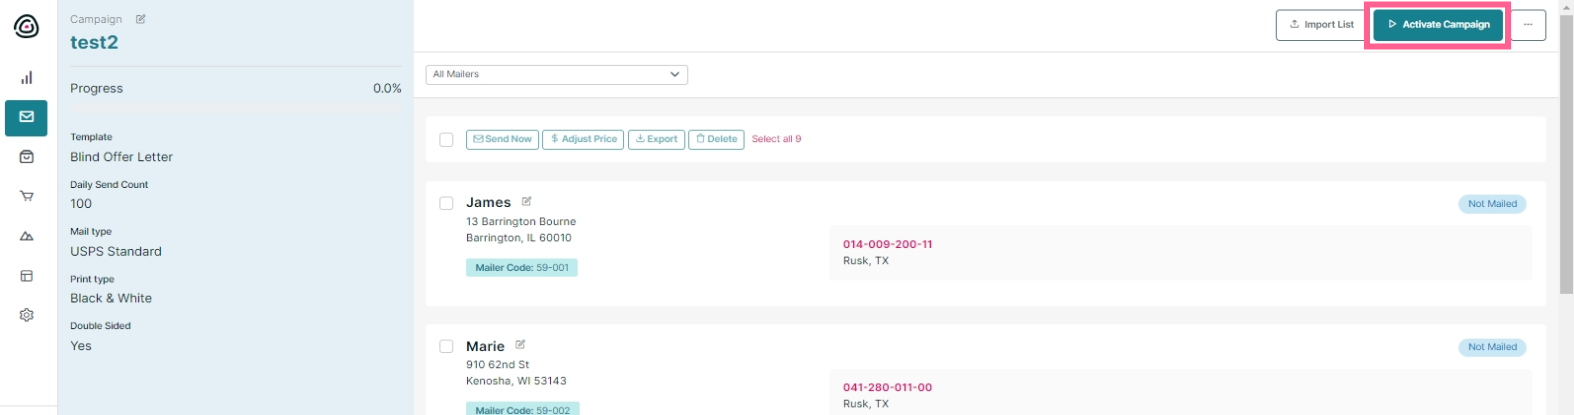Open the settings gear sidebar icon

tap(26, 315)
